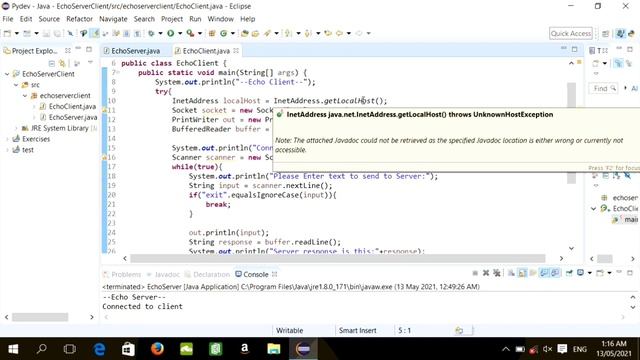Open the Run menu
Image resolution: width=640 pixels, height=360 pixels.
195,19
